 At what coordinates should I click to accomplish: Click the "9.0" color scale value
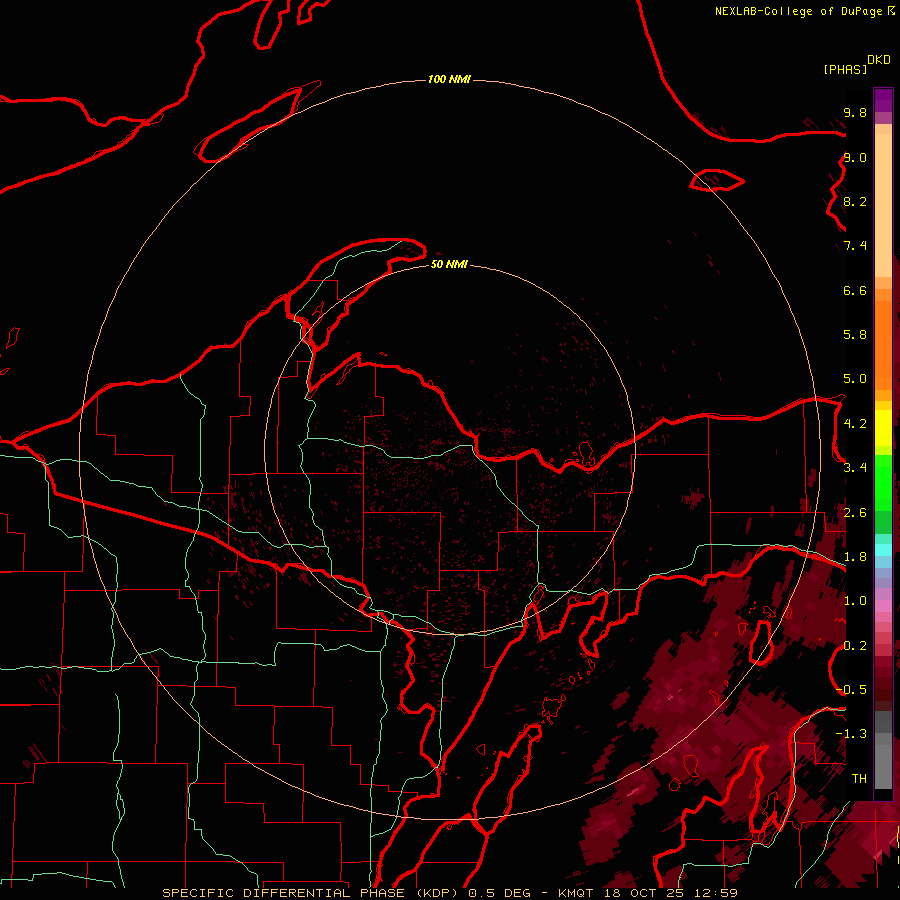[x=855, y=157]
